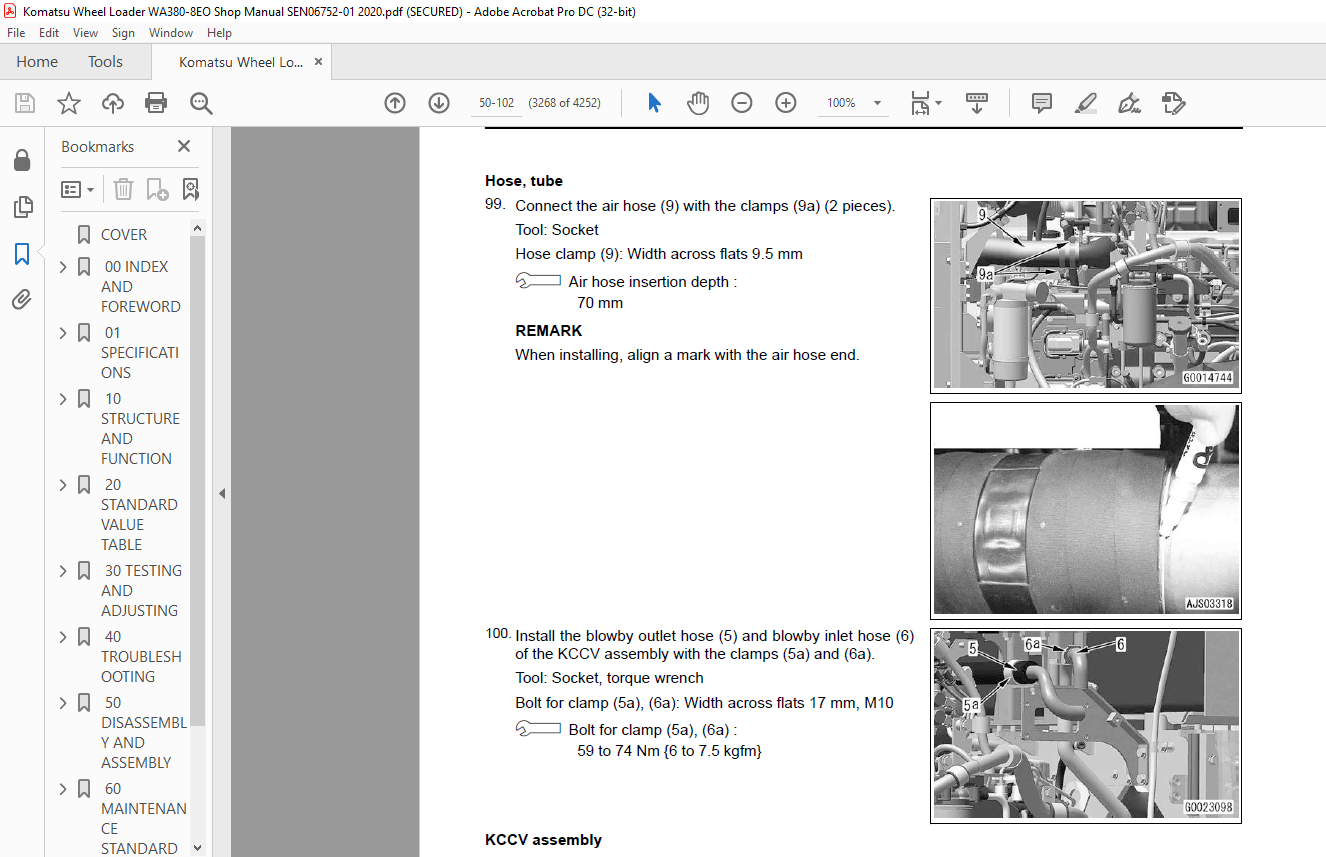Open the Sign document tool

1130,103
